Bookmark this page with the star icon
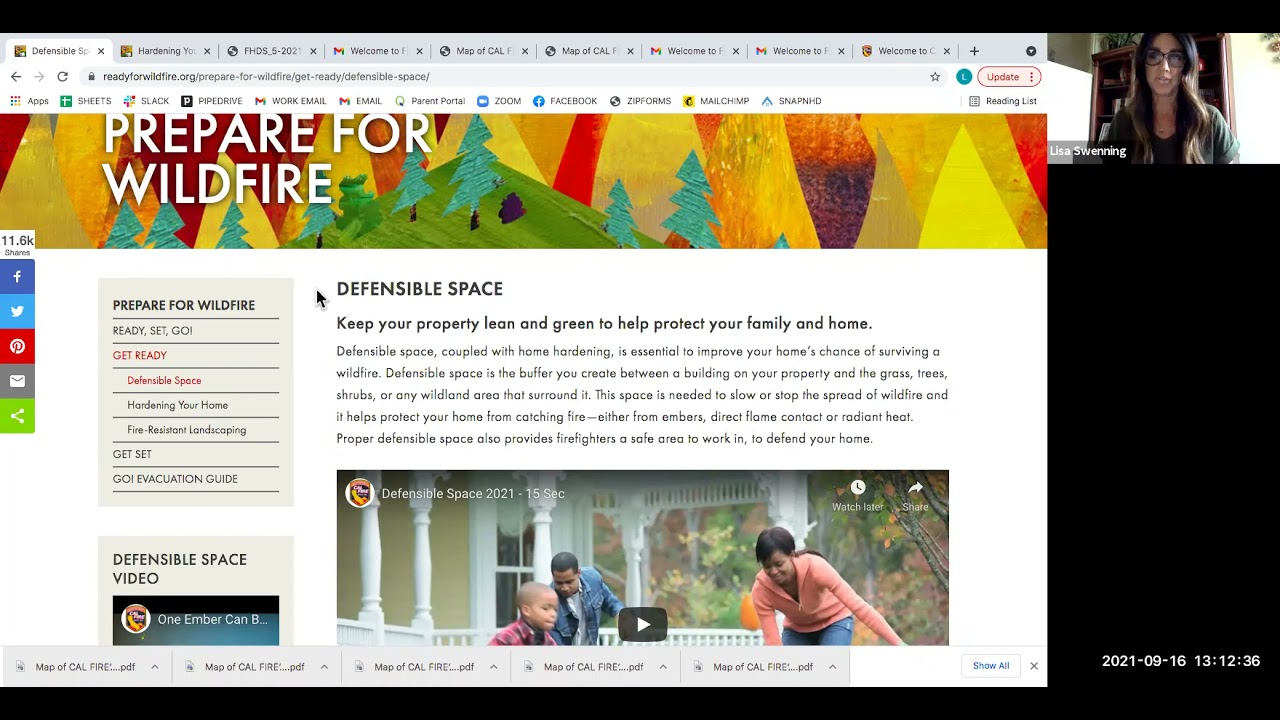The image size is (1280, 720). click(935, 77)
